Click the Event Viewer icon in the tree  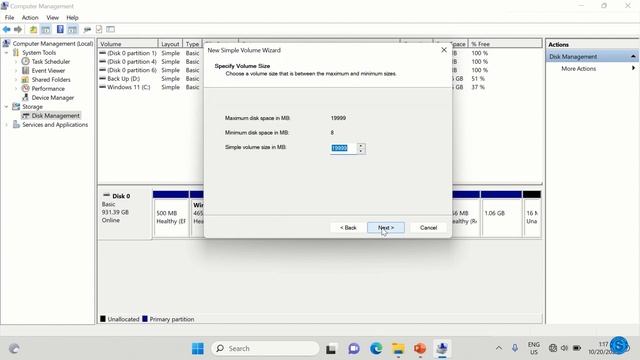coord(25,70)
